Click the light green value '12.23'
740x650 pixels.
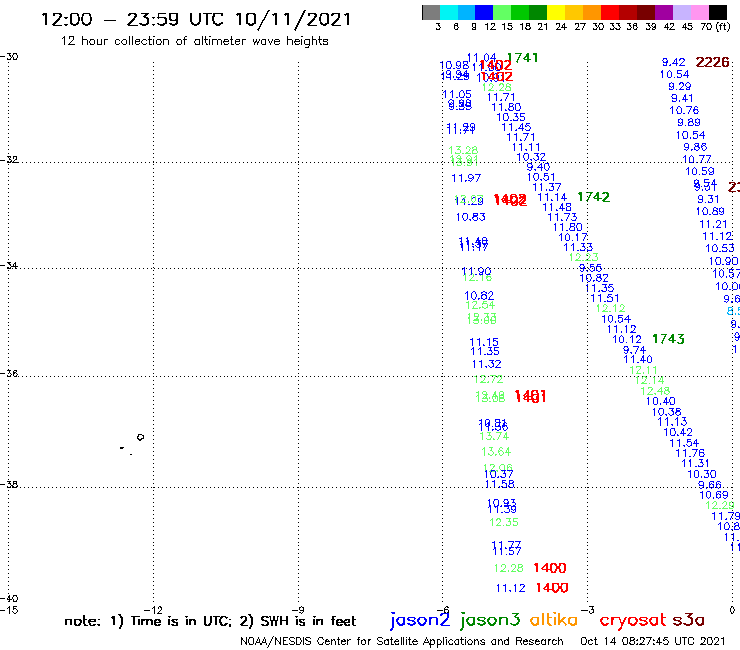(x=583, y=257)
